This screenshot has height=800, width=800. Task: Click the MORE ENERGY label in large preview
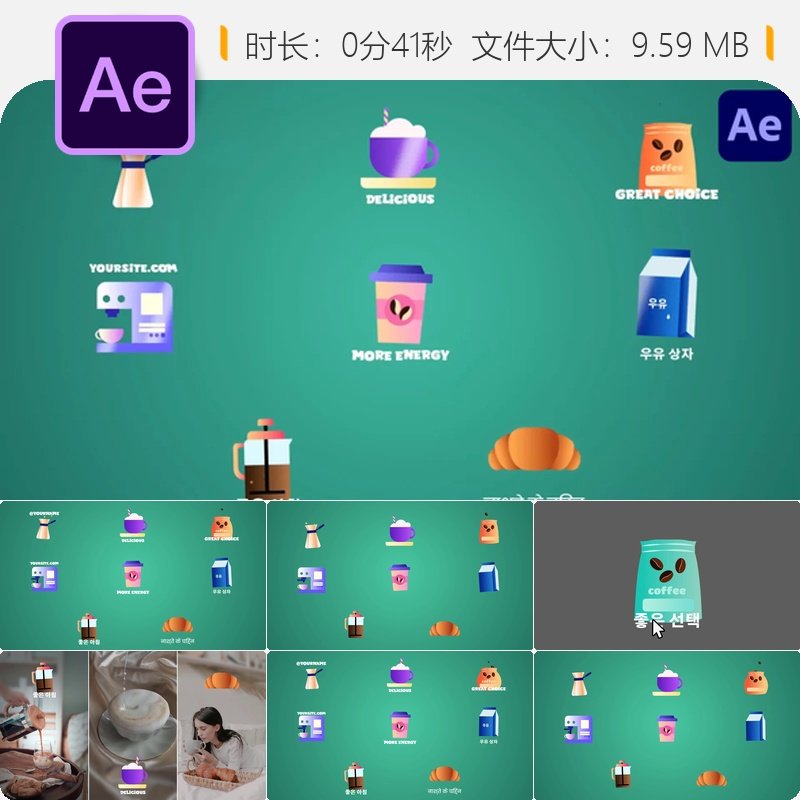tap(401, 355)
